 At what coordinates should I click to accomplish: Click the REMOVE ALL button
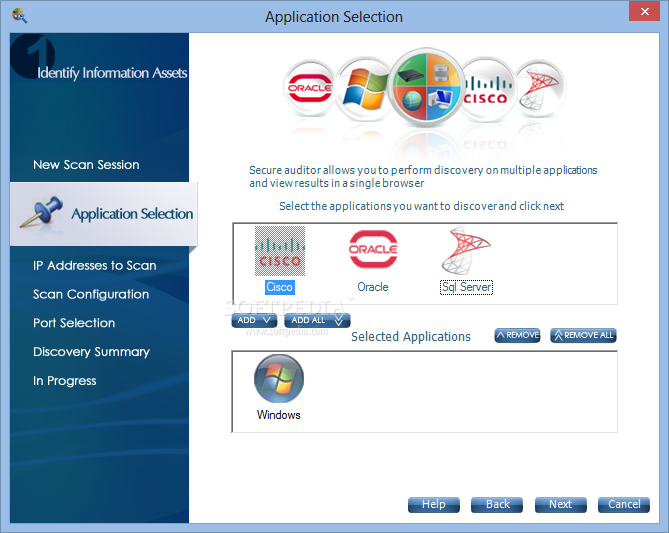pyautogui.click(x=583, y=335)
